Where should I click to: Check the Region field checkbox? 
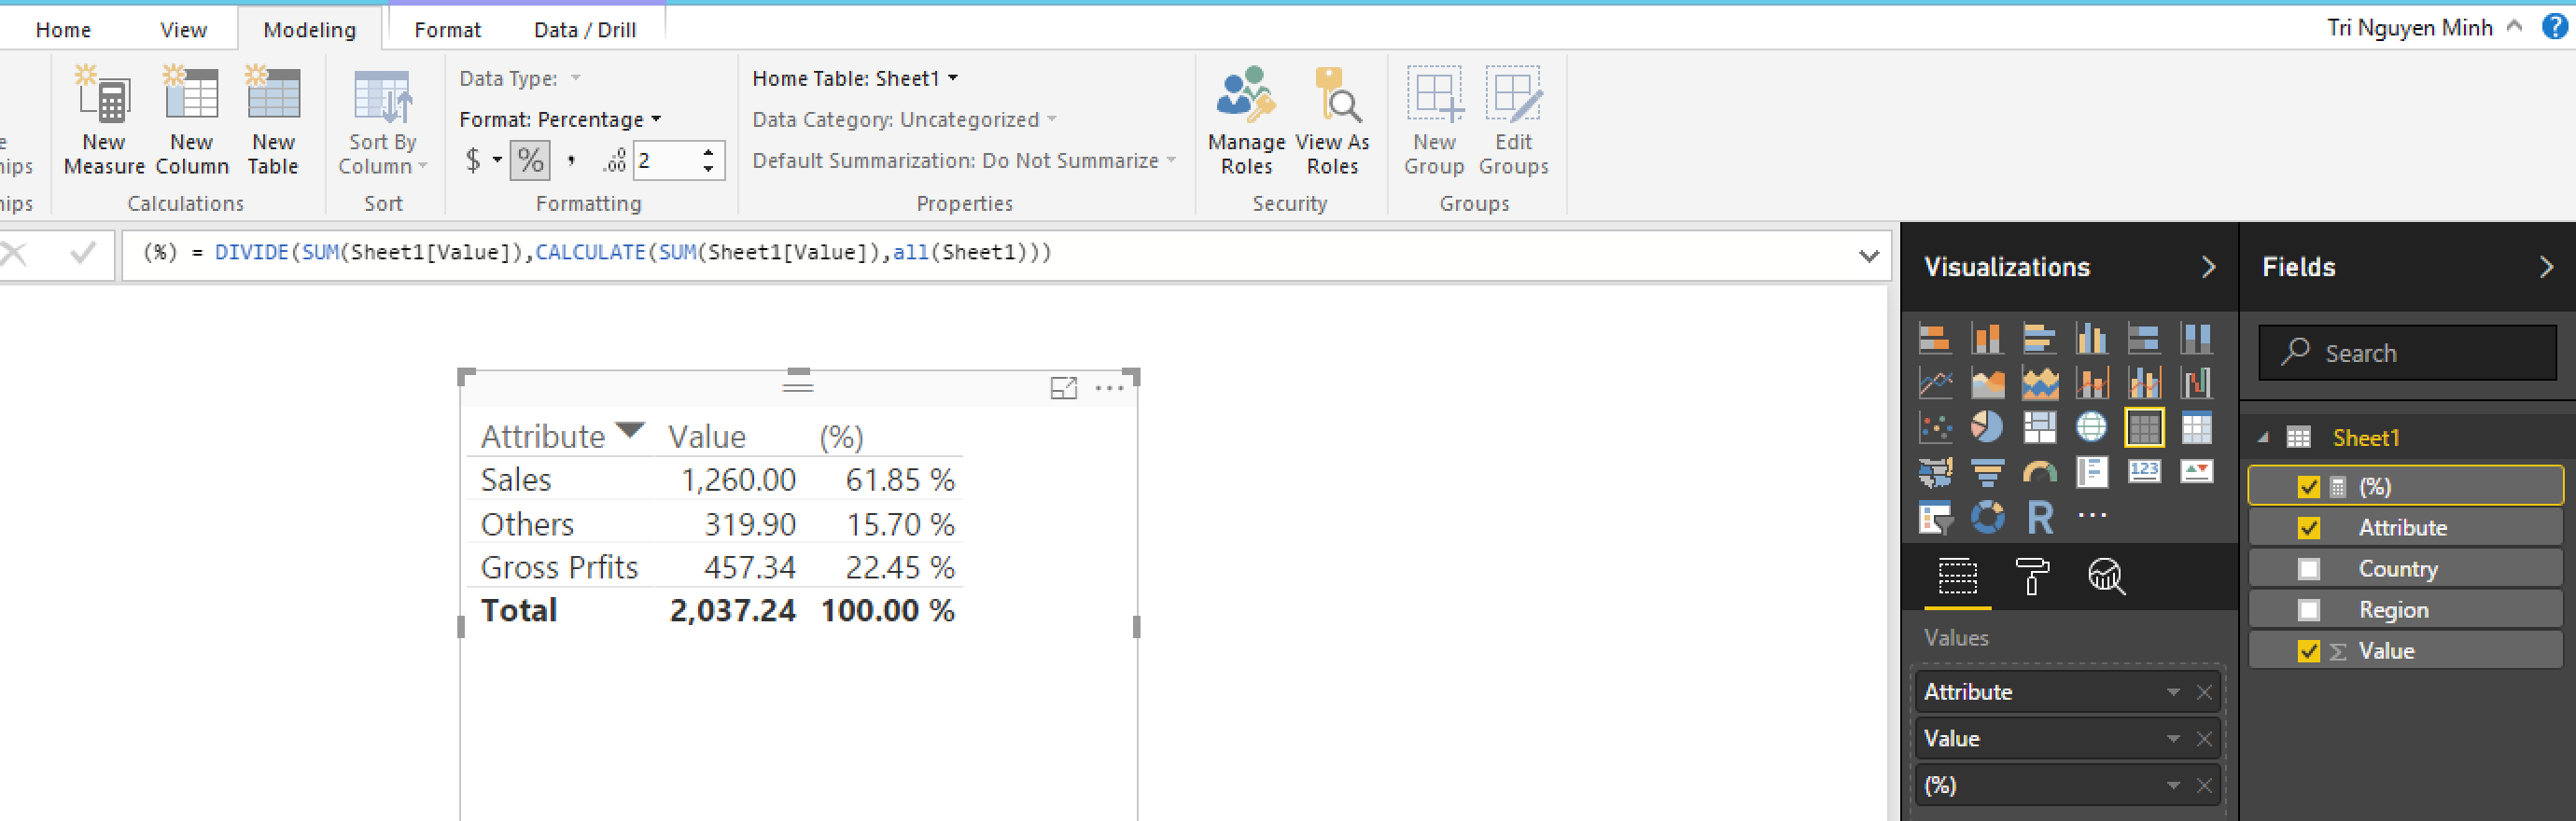2308,610
